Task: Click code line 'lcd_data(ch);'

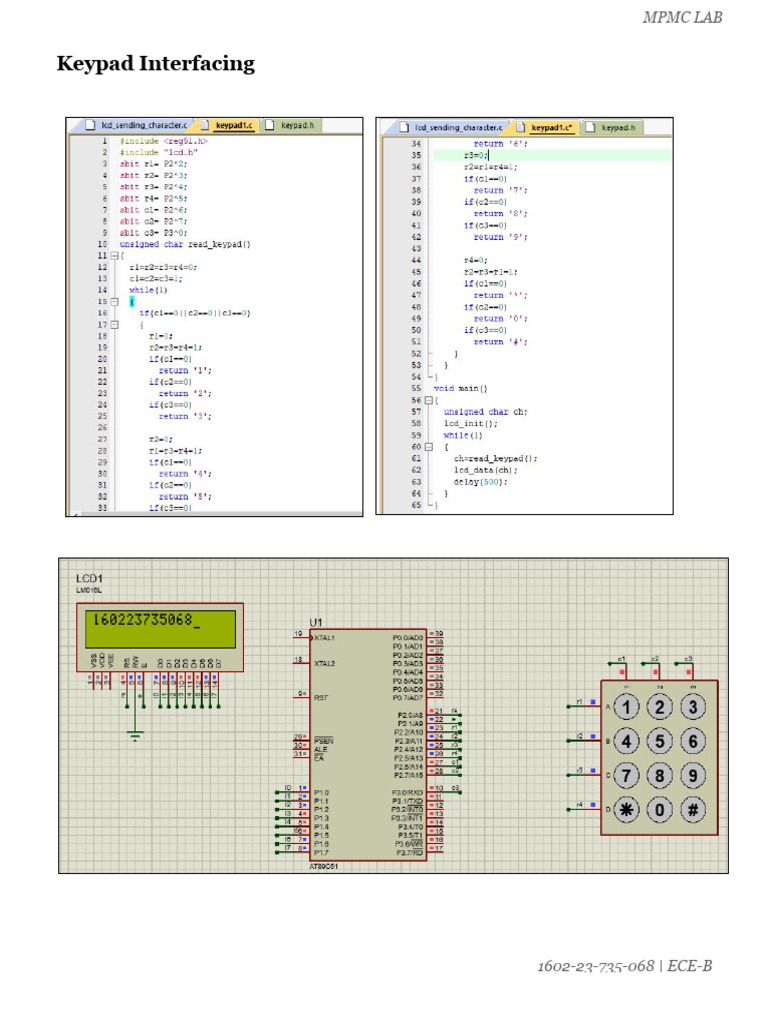Action: 486,470
